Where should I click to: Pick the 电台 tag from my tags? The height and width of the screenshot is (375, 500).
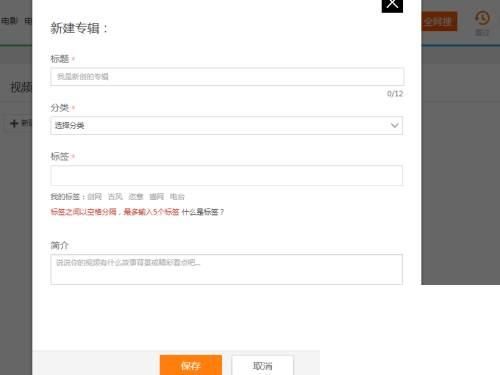[x=177, y=197]
